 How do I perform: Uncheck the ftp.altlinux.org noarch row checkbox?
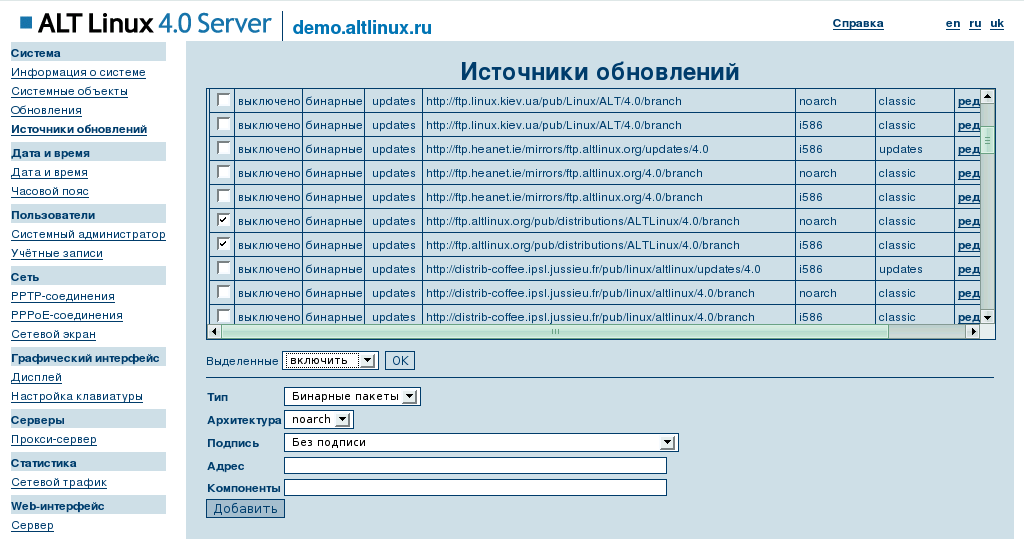click(223, 220)
